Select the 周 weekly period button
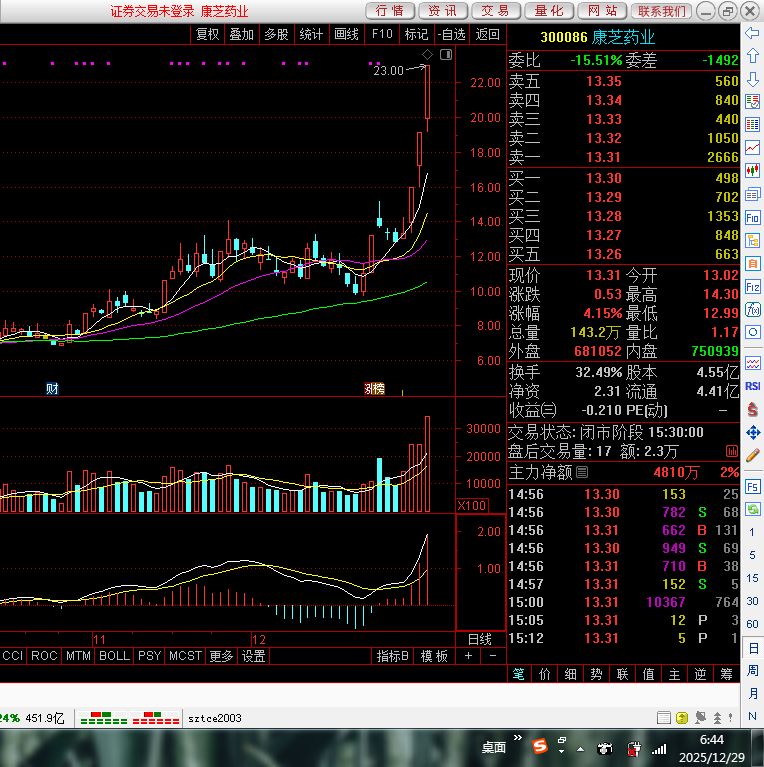This screenshot has height=767, width=764. click(x=752, y=671)
